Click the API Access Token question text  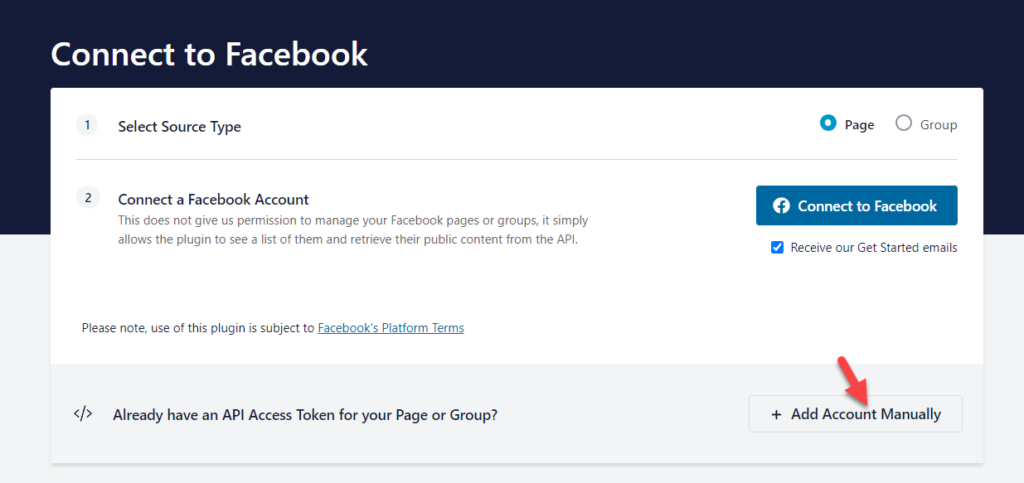point(305,414)
